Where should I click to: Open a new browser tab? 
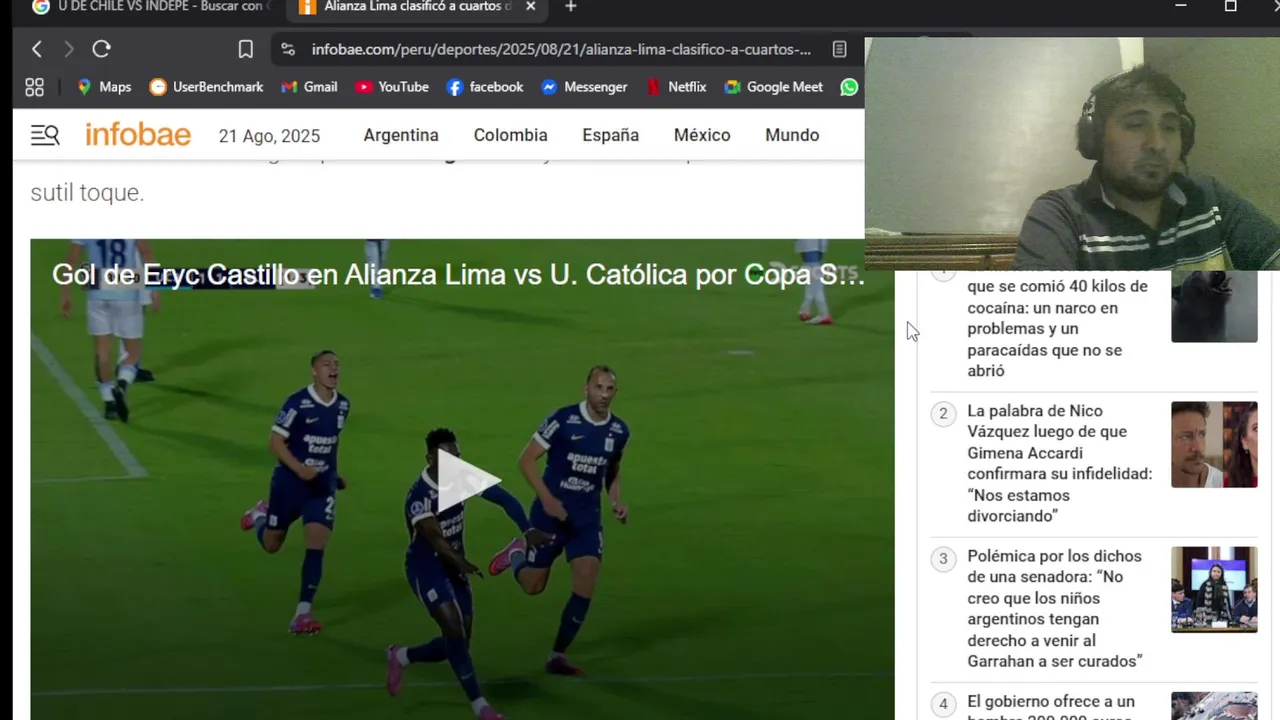[570, 7]
